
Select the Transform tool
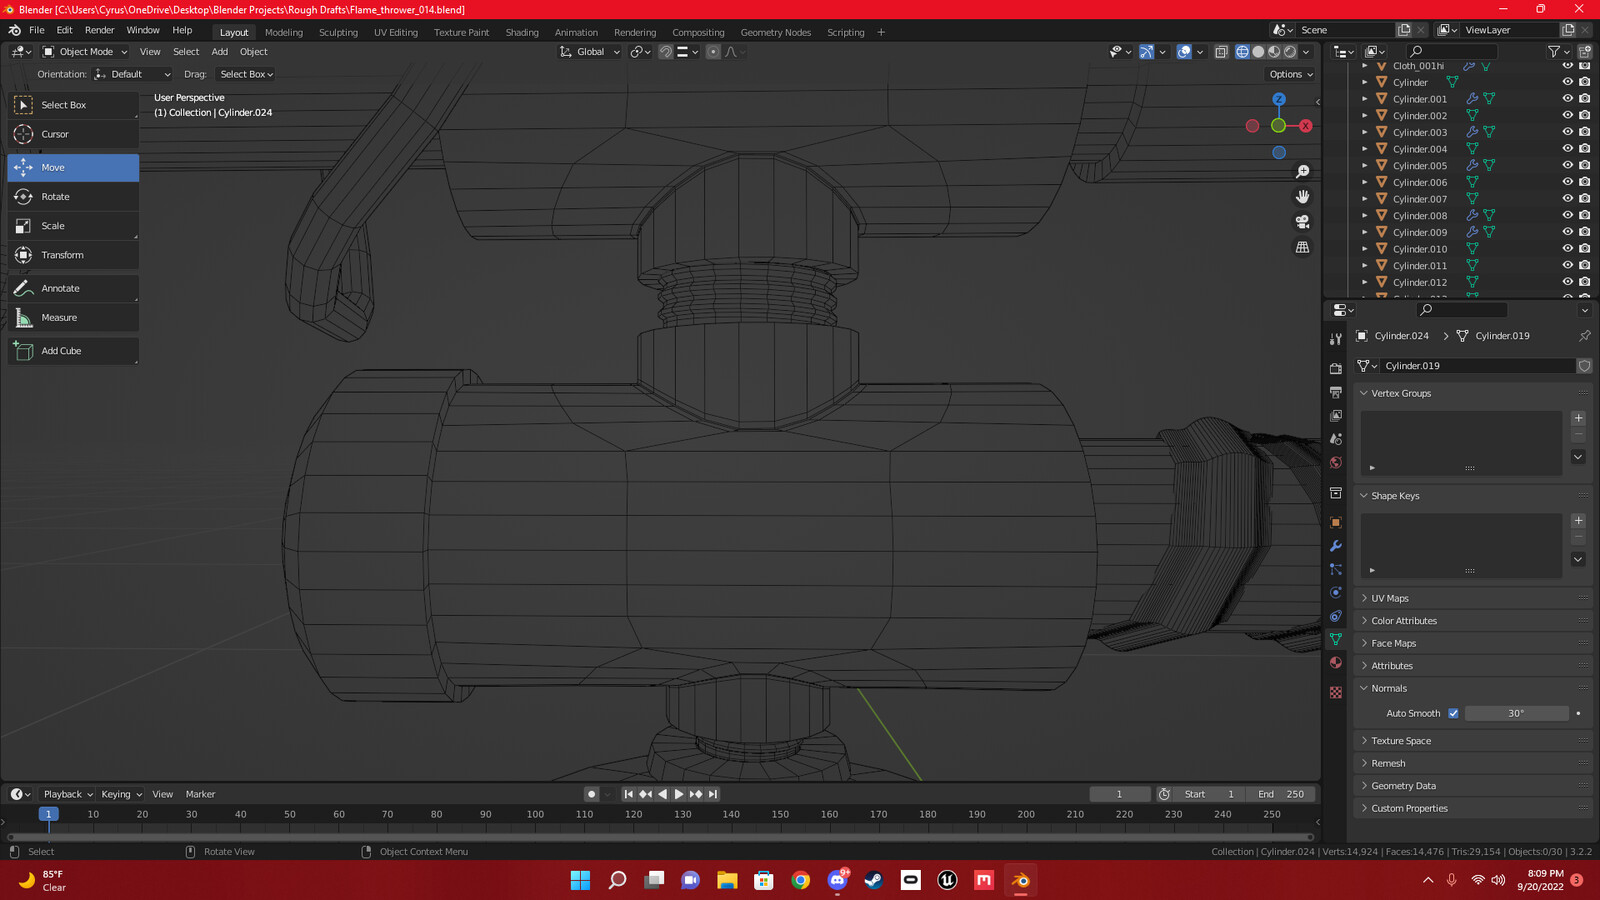point(73,255)
